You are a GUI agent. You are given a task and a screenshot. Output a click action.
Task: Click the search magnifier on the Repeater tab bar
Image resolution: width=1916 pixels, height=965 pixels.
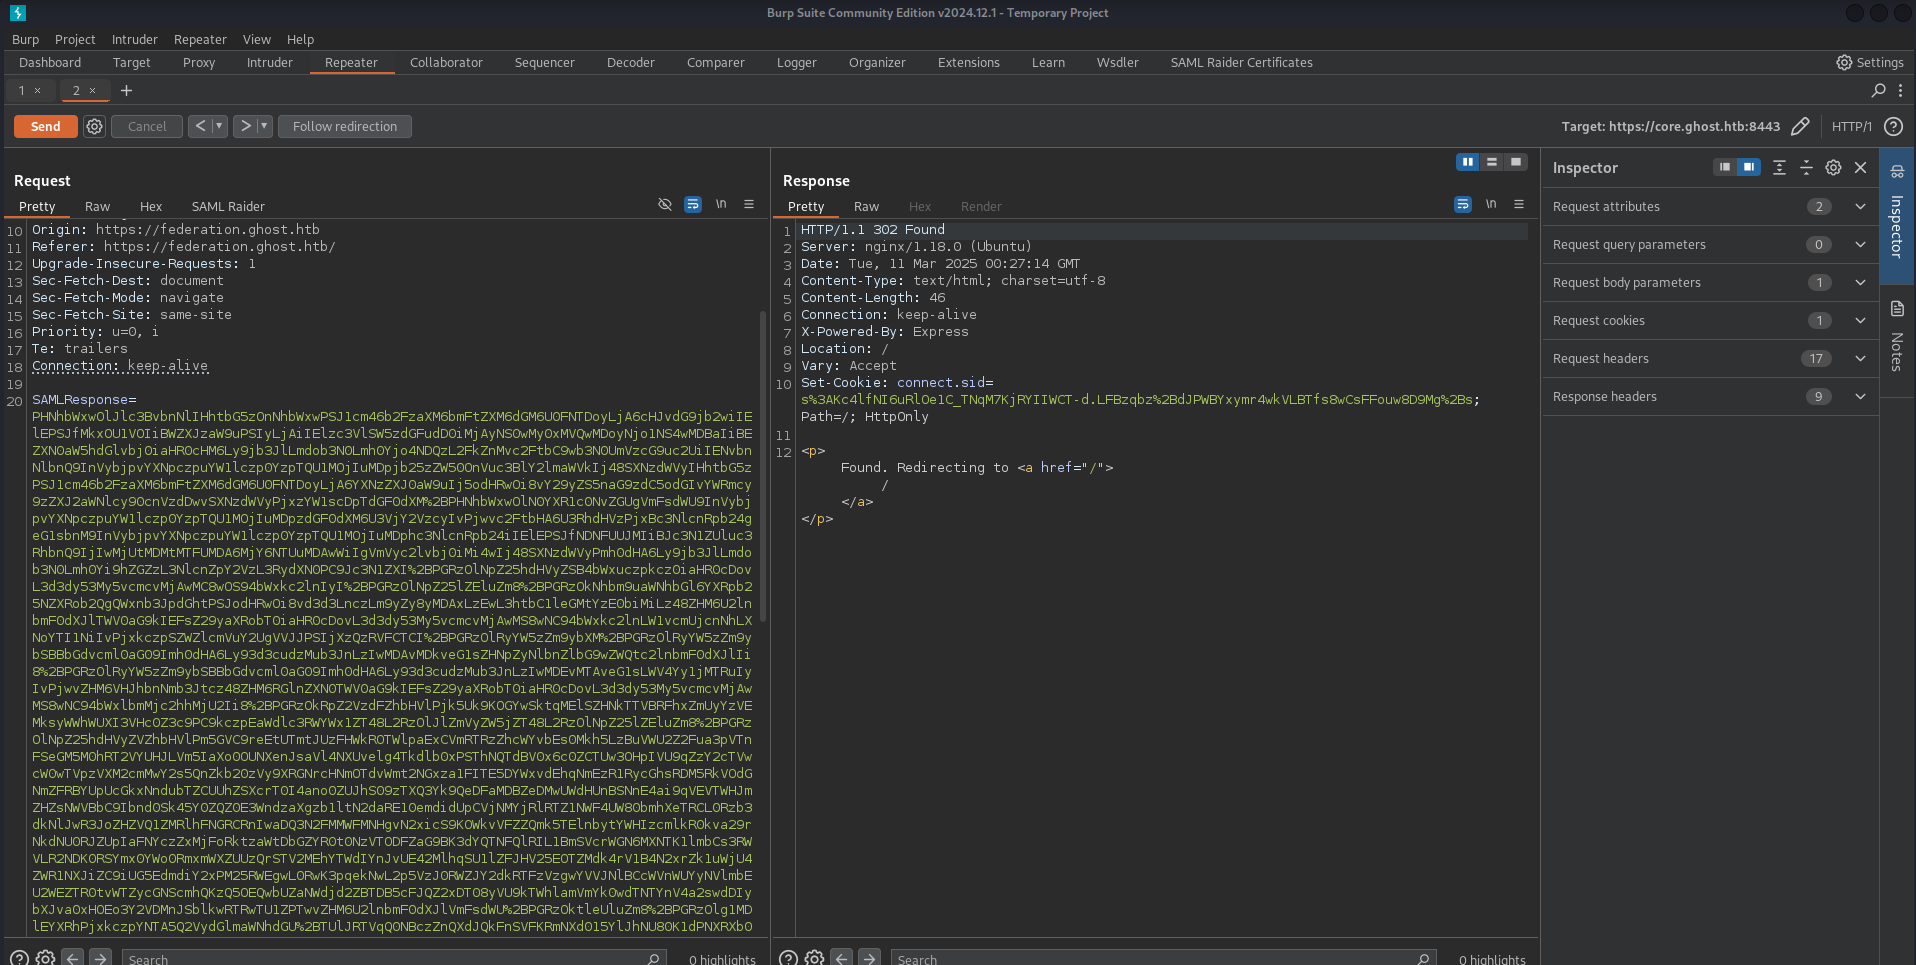coord(1878,90)
